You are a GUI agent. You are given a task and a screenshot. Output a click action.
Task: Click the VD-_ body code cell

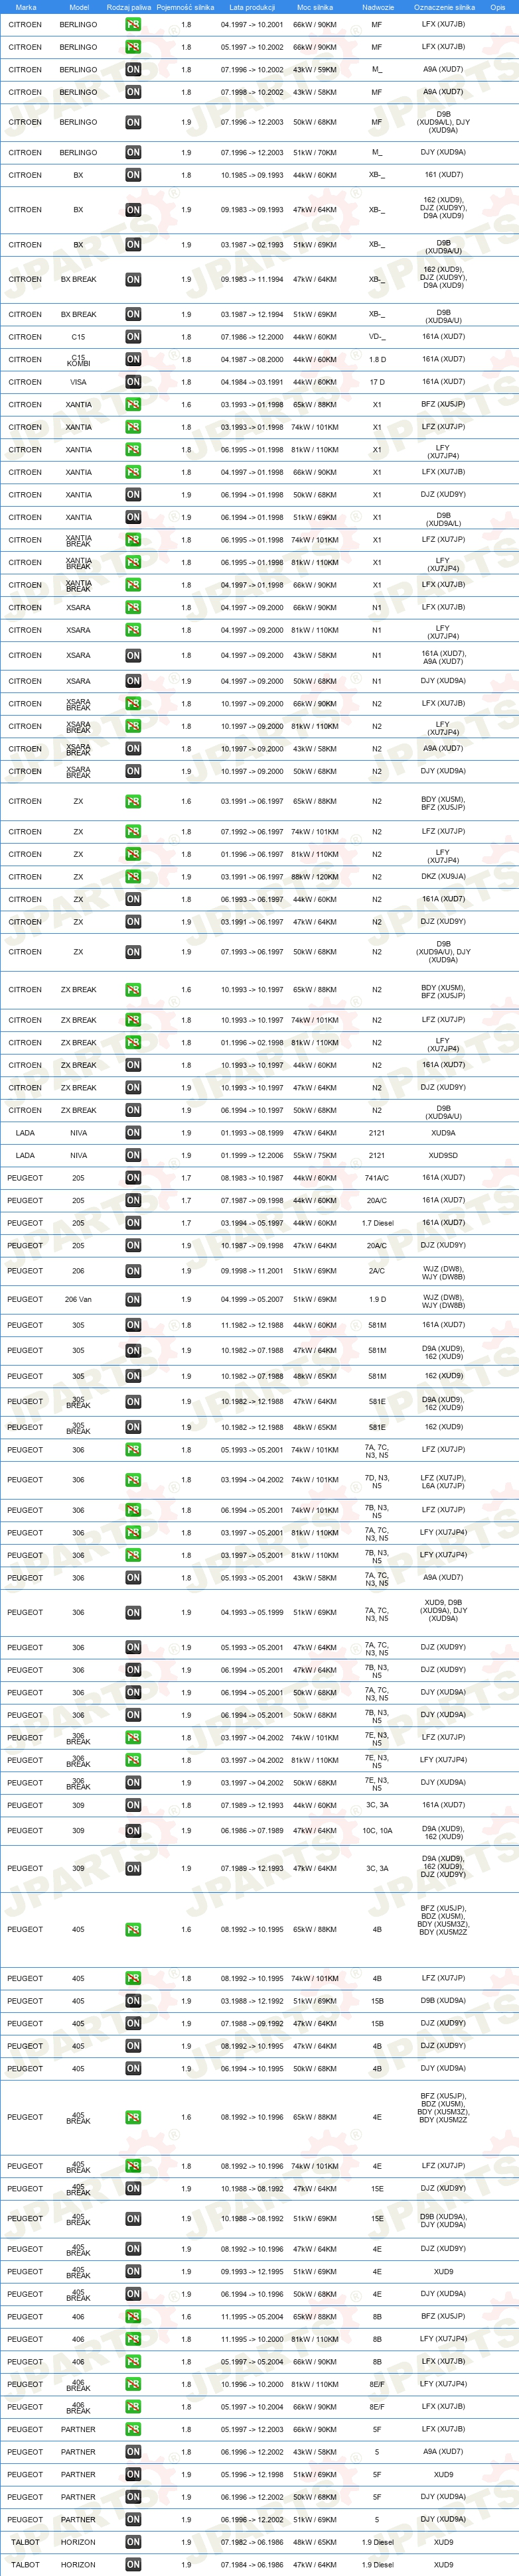[x=377, y=337]
